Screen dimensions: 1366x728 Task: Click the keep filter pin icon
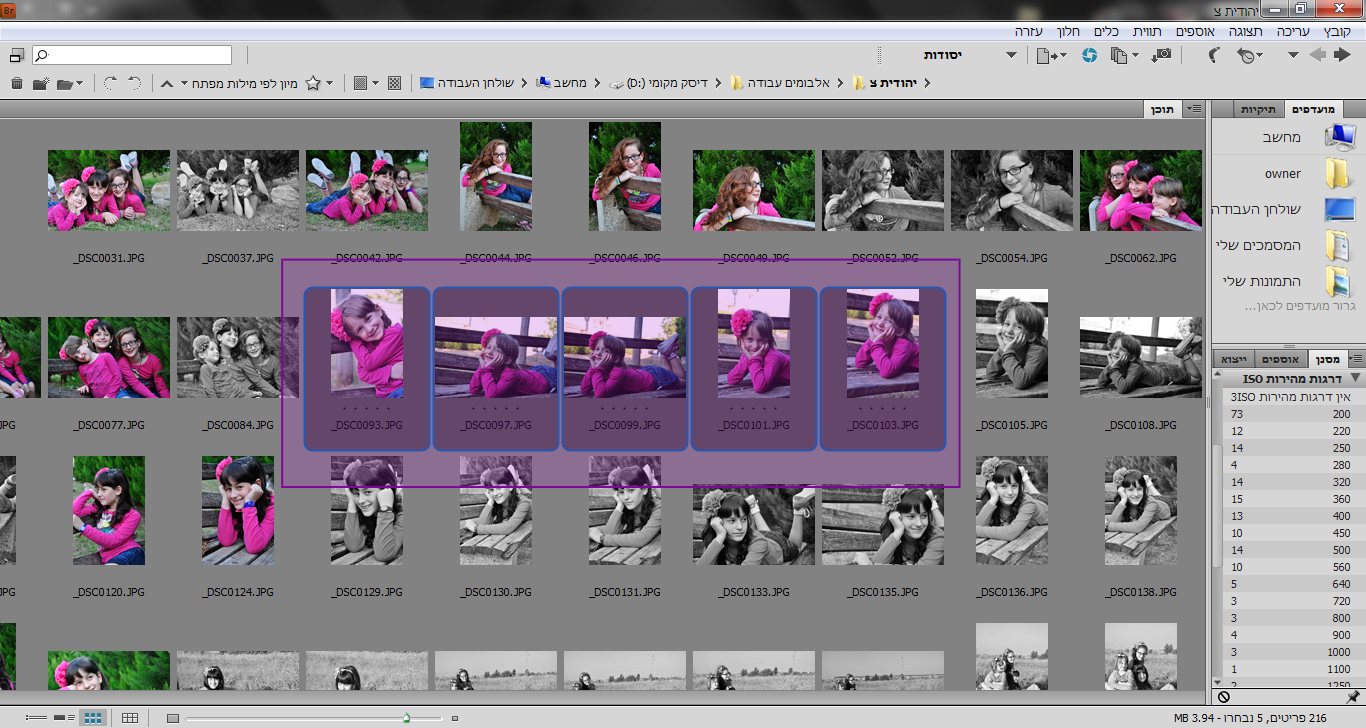click(1353, 696)
